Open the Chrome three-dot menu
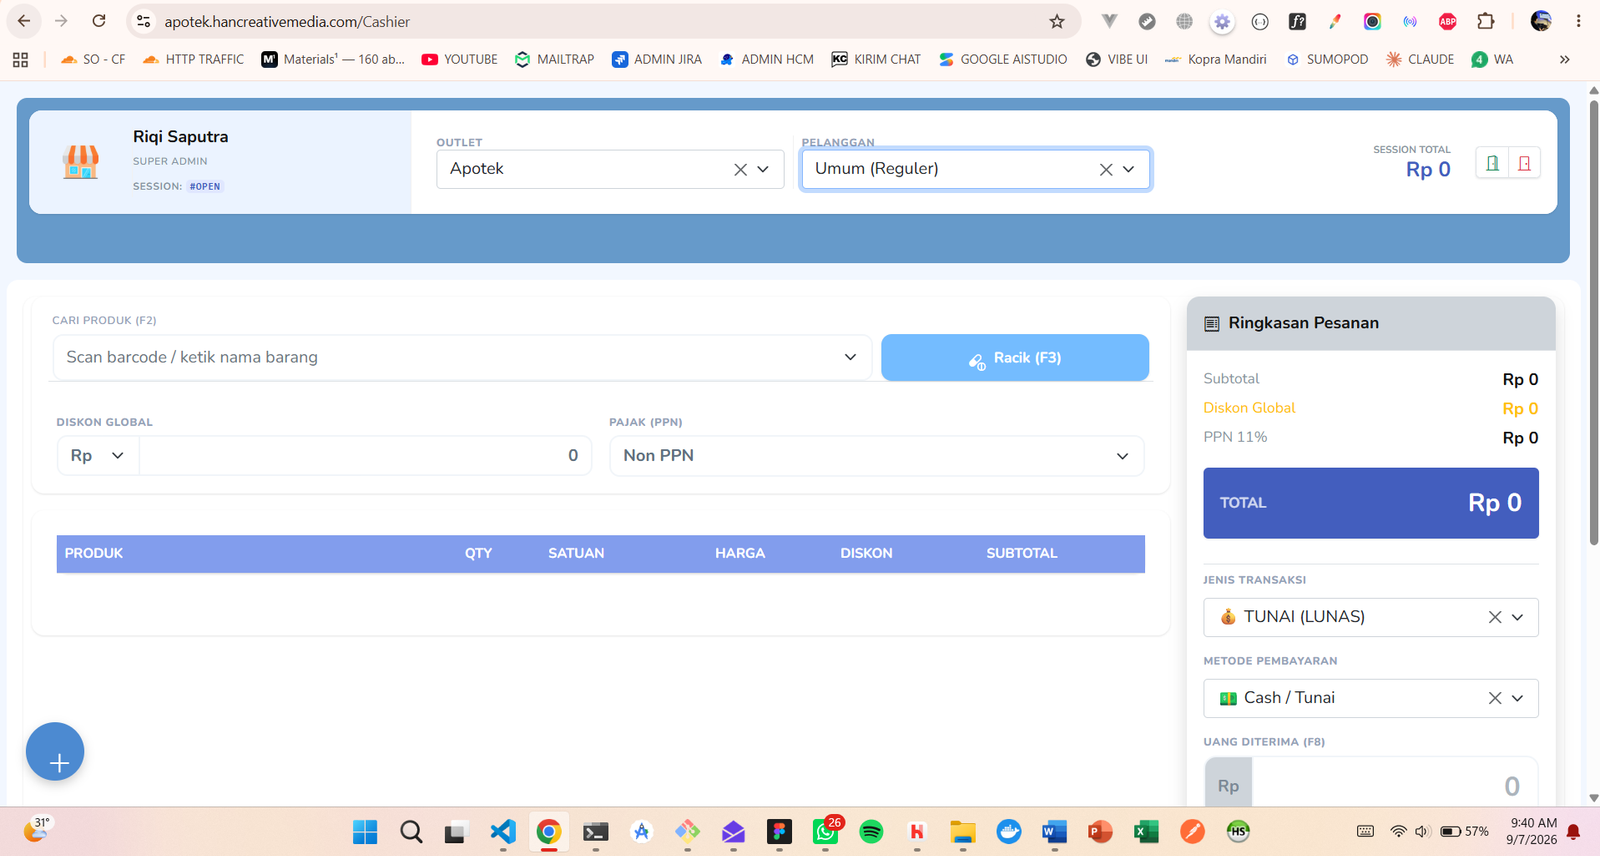 [1578, 21]
